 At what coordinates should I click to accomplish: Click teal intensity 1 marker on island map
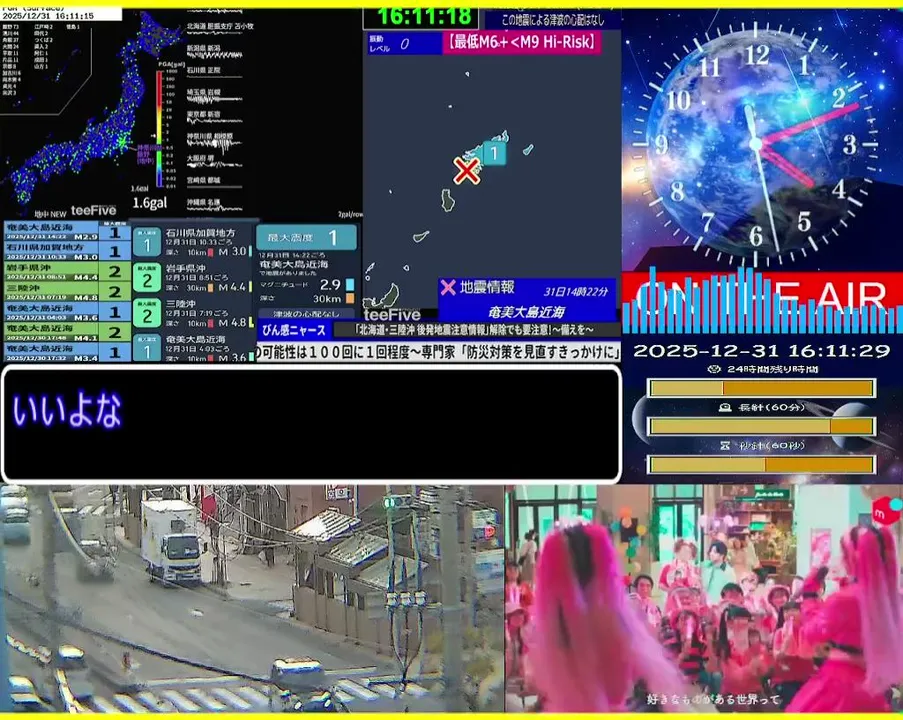pos(494,153)
